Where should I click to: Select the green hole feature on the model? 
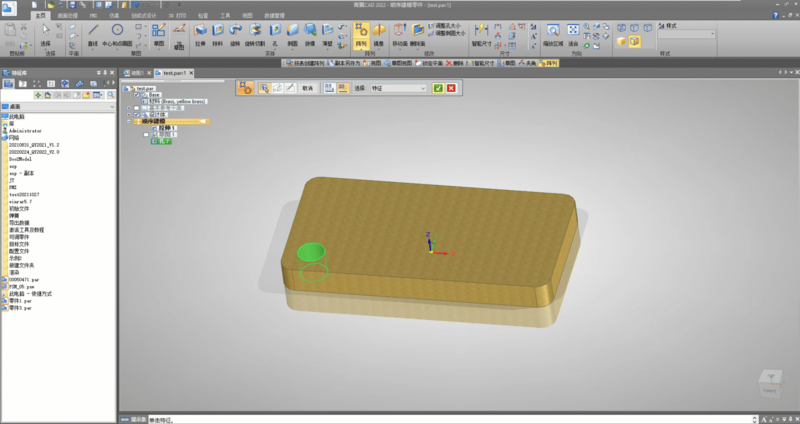point(311,253)
